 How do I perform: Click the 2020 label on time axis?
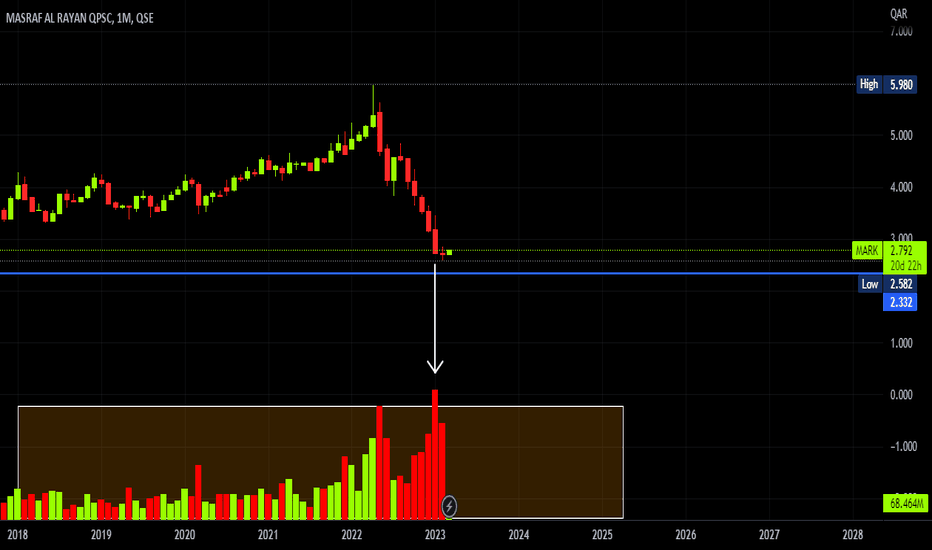tap(184, 535)
